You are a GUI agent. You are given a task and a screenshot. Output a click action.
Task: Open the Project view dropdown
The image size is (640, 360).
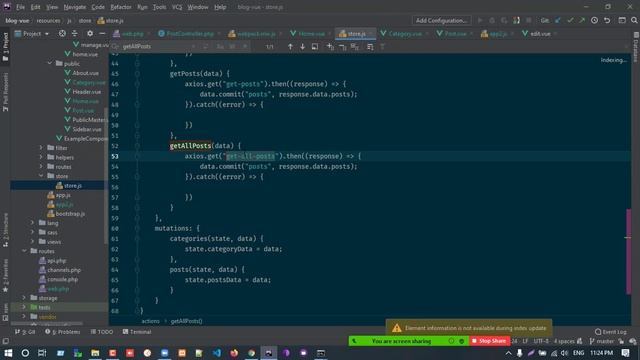32,33
